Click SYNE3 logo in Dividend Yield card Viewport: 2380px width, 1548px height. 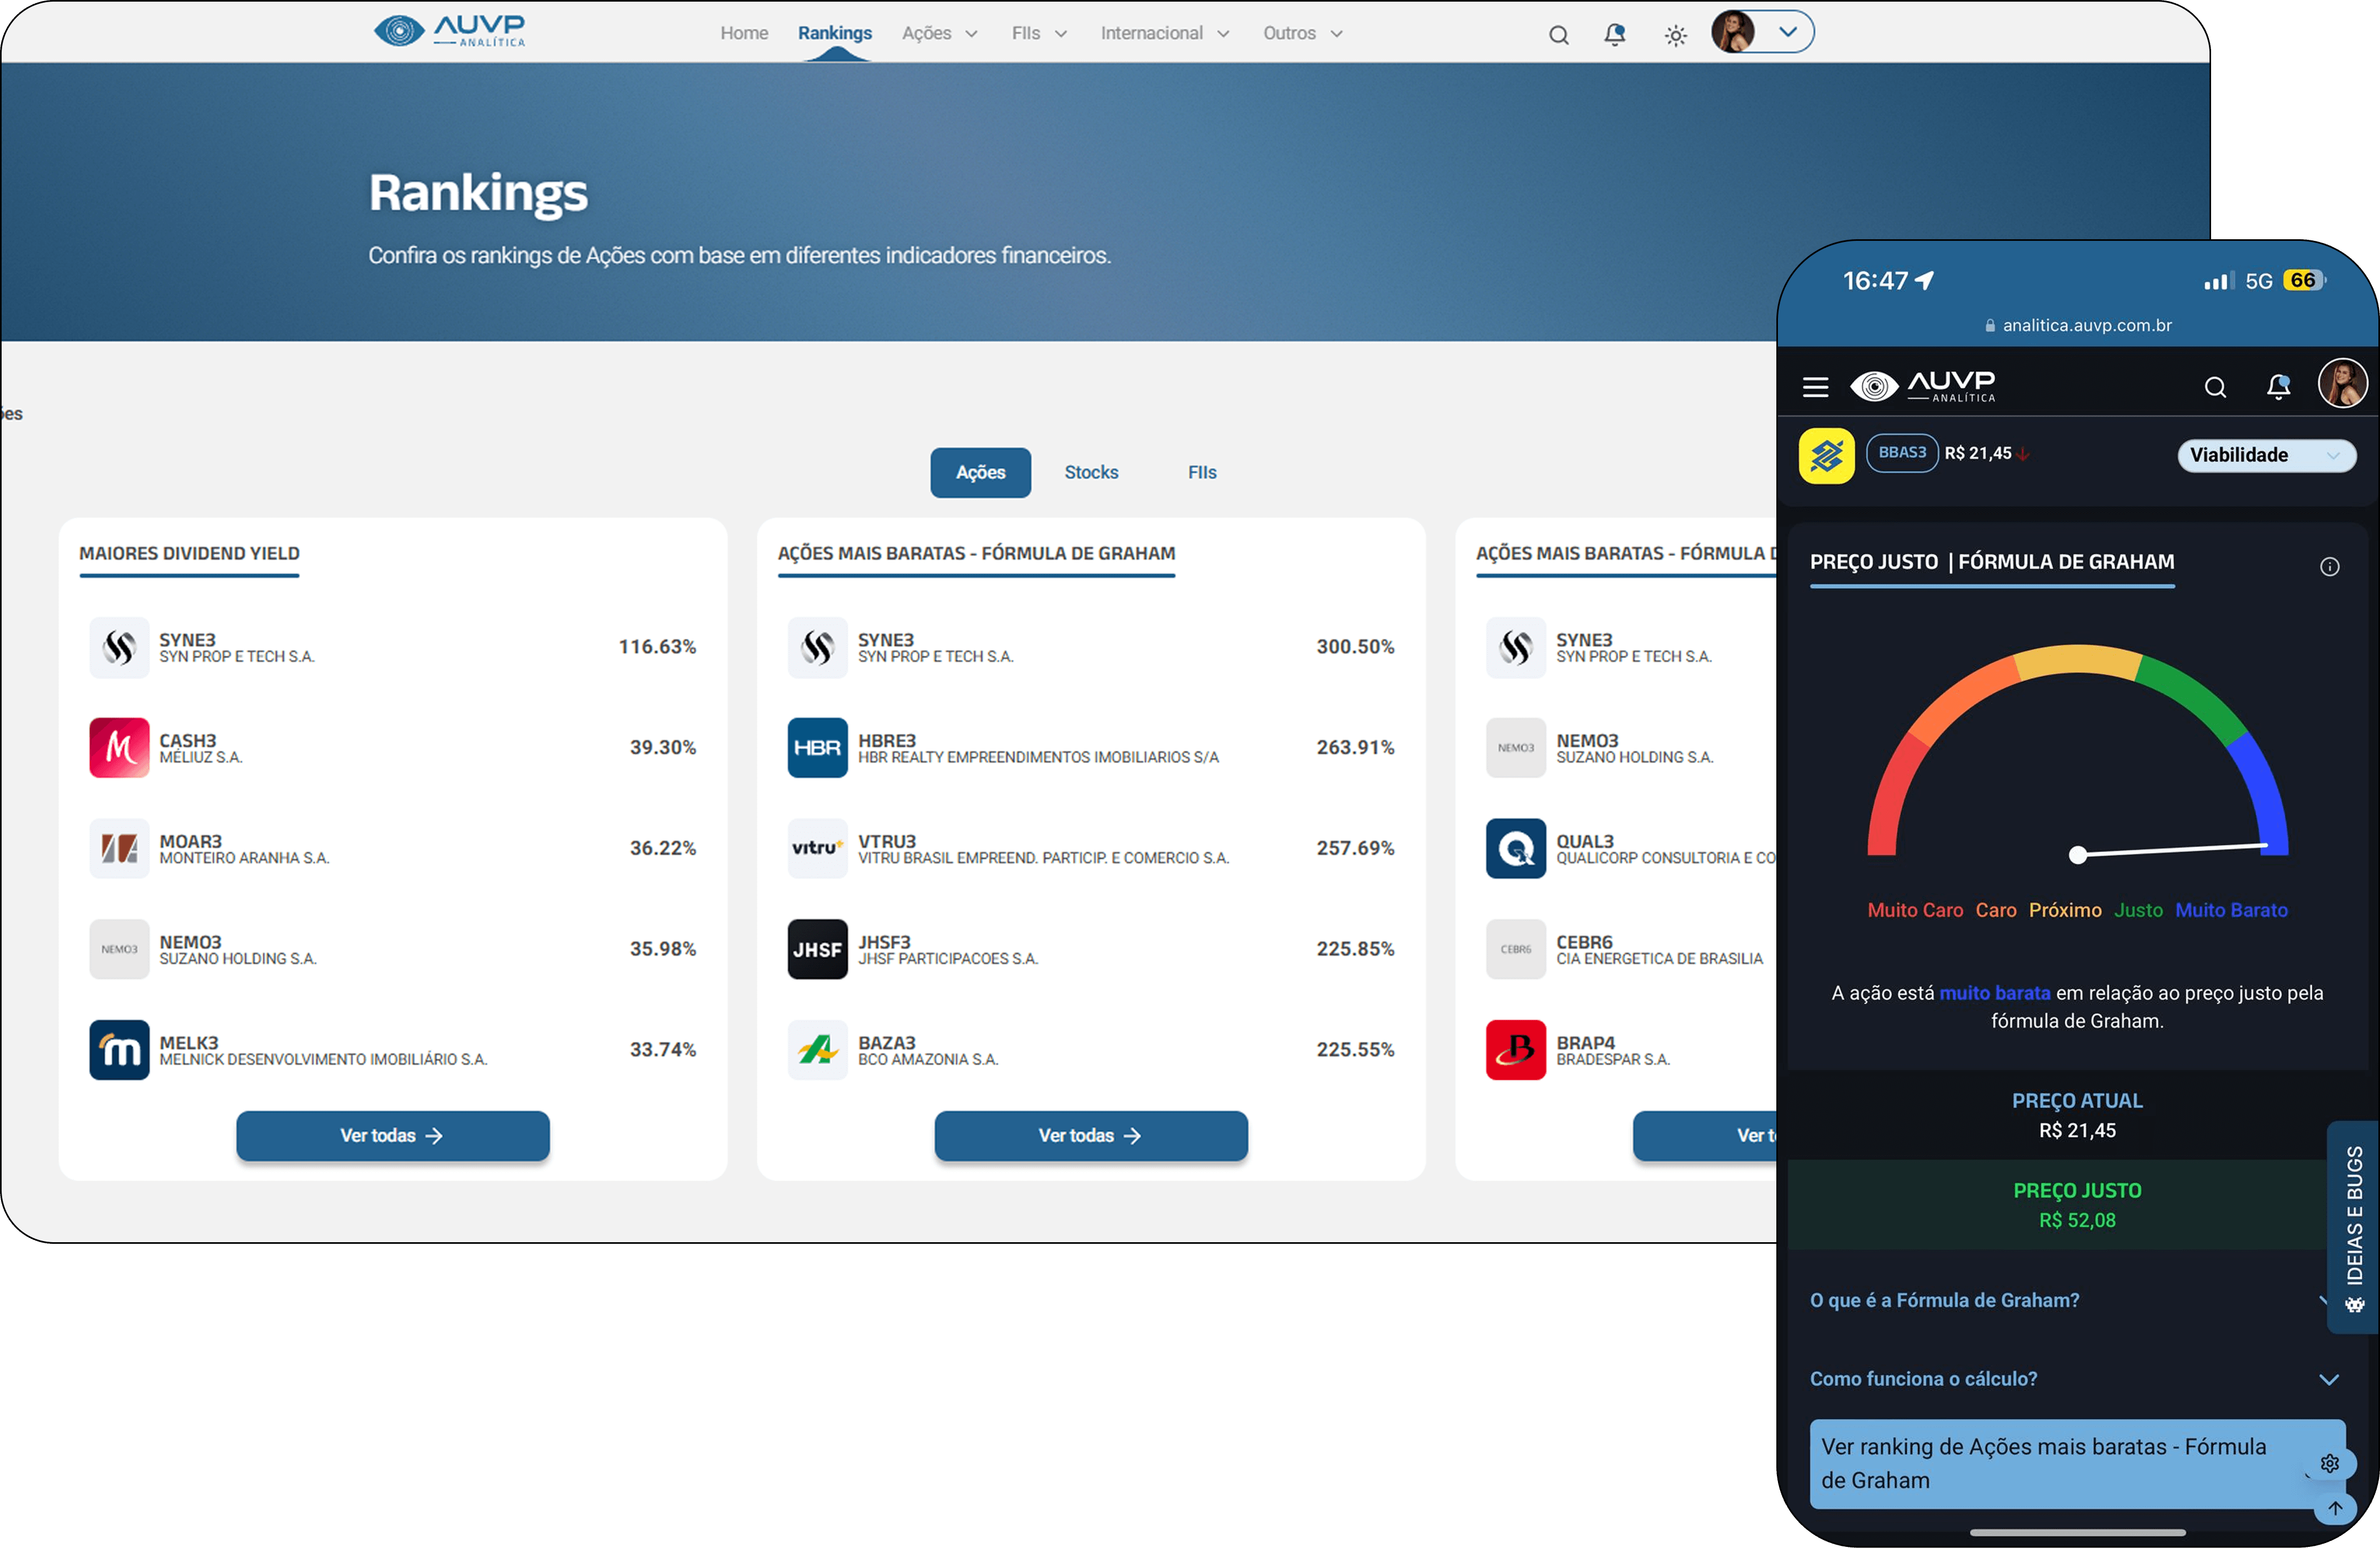tap(119, 647)
